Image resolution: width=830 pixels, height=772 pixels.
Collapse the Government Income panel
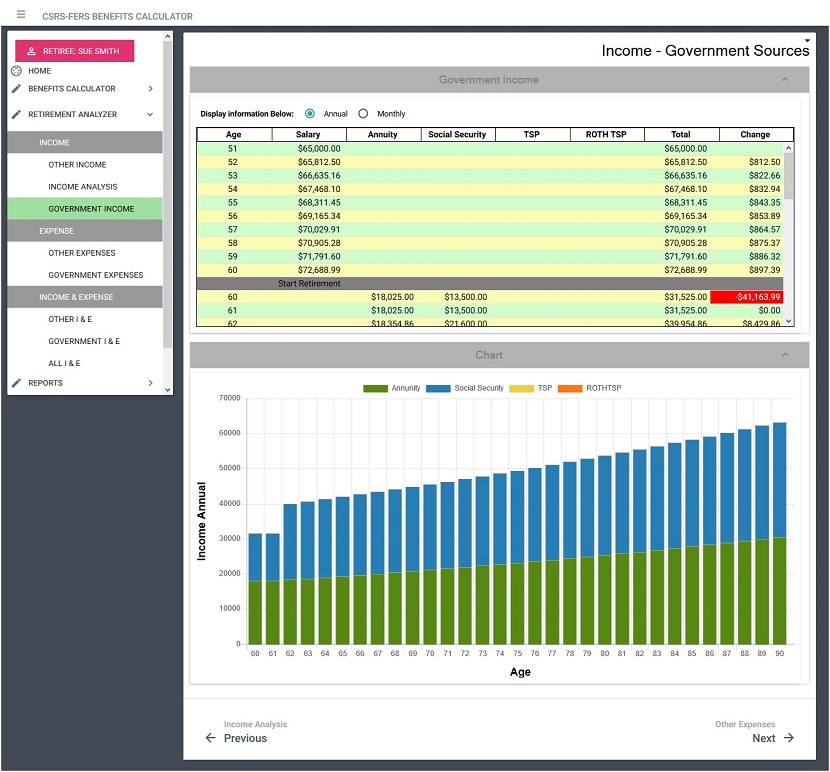(x=785, y=79)
